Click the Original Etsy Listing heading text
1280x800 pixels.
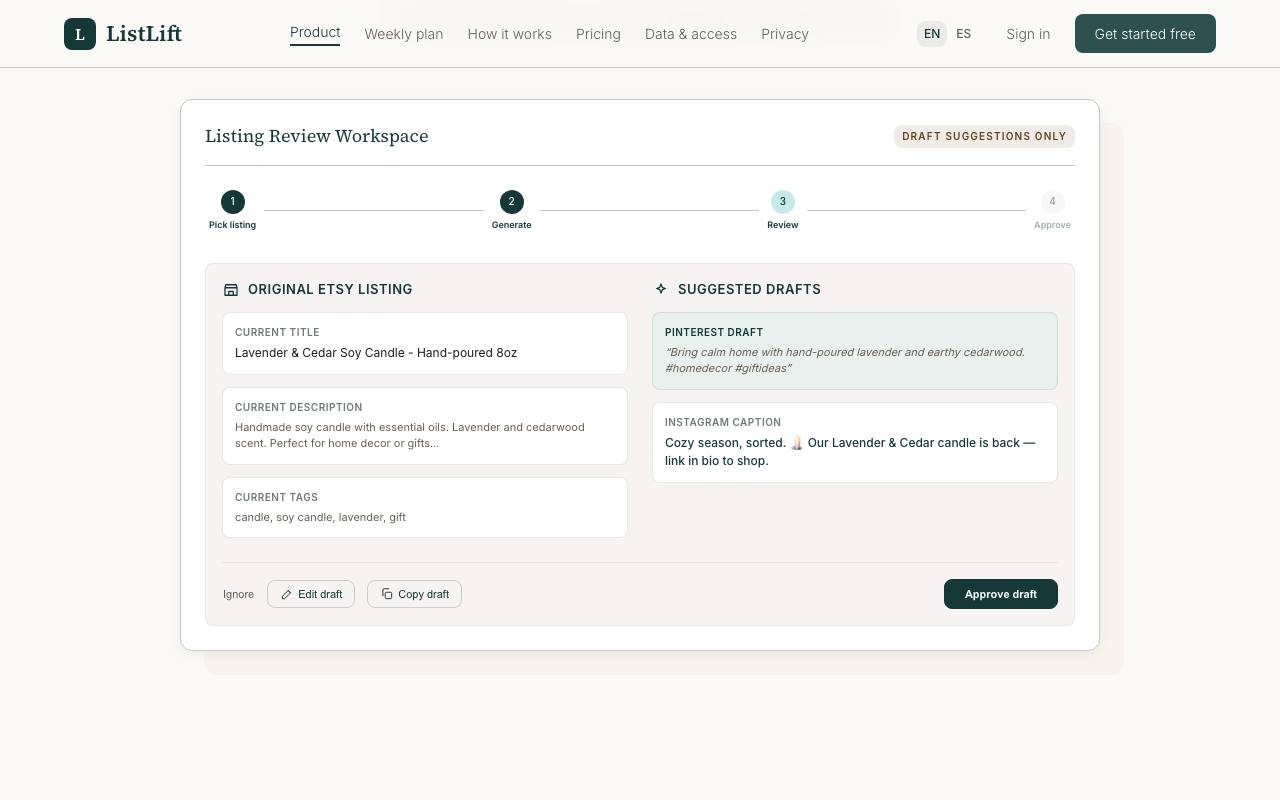330,289
